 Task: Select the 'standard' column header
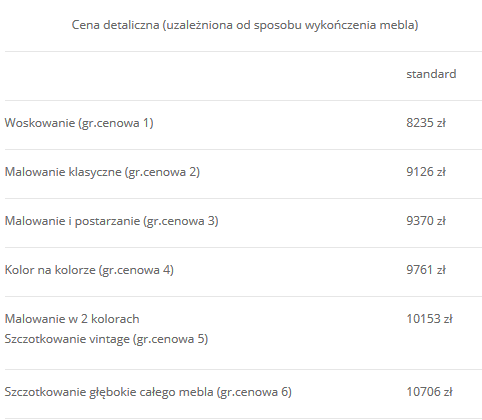pyautogui.click(x=431, y=74)
